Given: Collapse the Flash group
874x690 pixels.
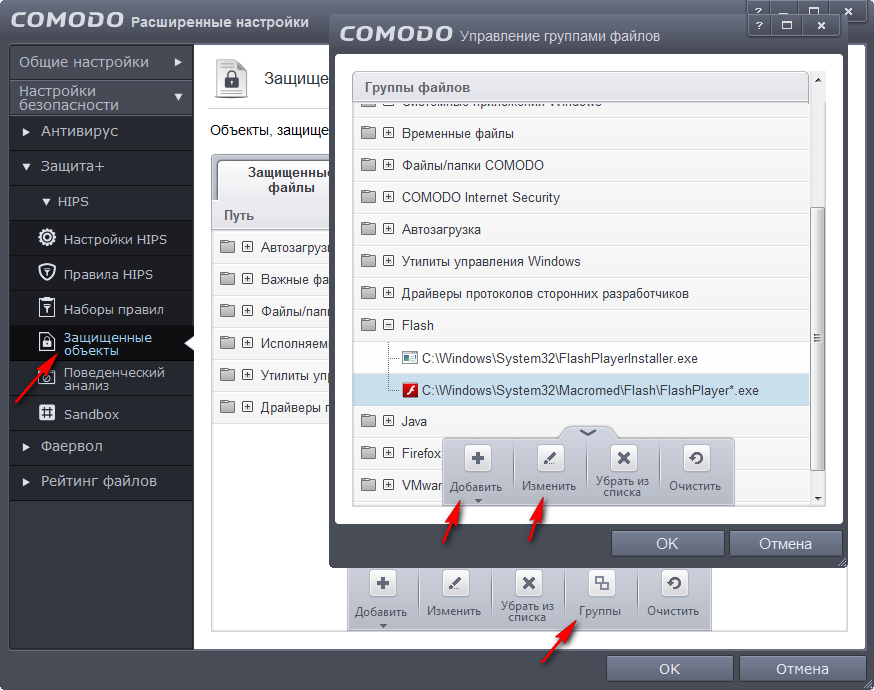Looking at the screenshot, I should 389,325.
